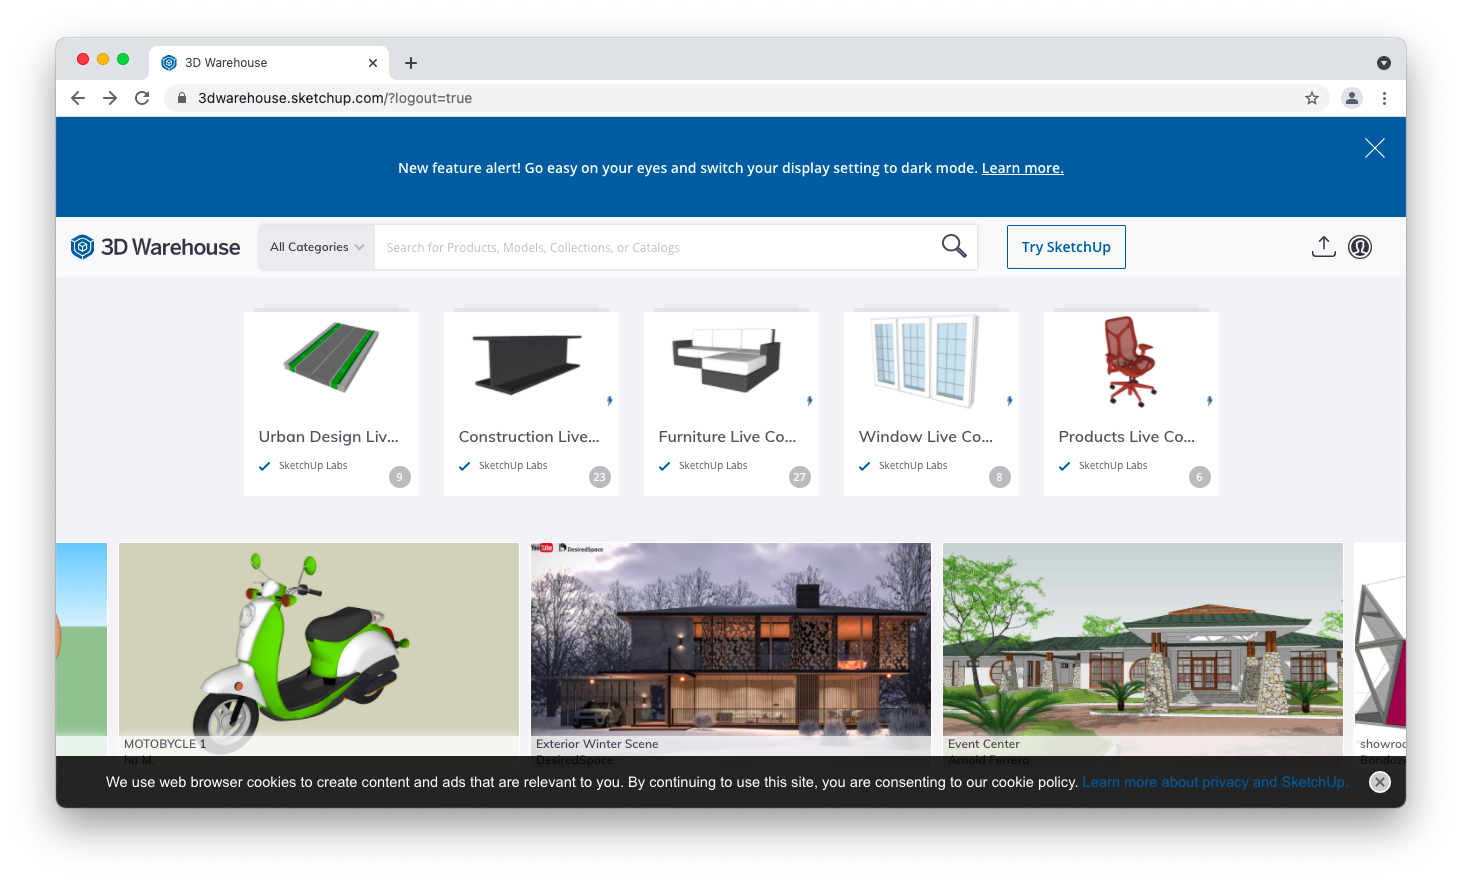Screen dimensions: 1462x882
Task: Click SketchUp Labs under Urban Design
Action: (x=313, y=466)
